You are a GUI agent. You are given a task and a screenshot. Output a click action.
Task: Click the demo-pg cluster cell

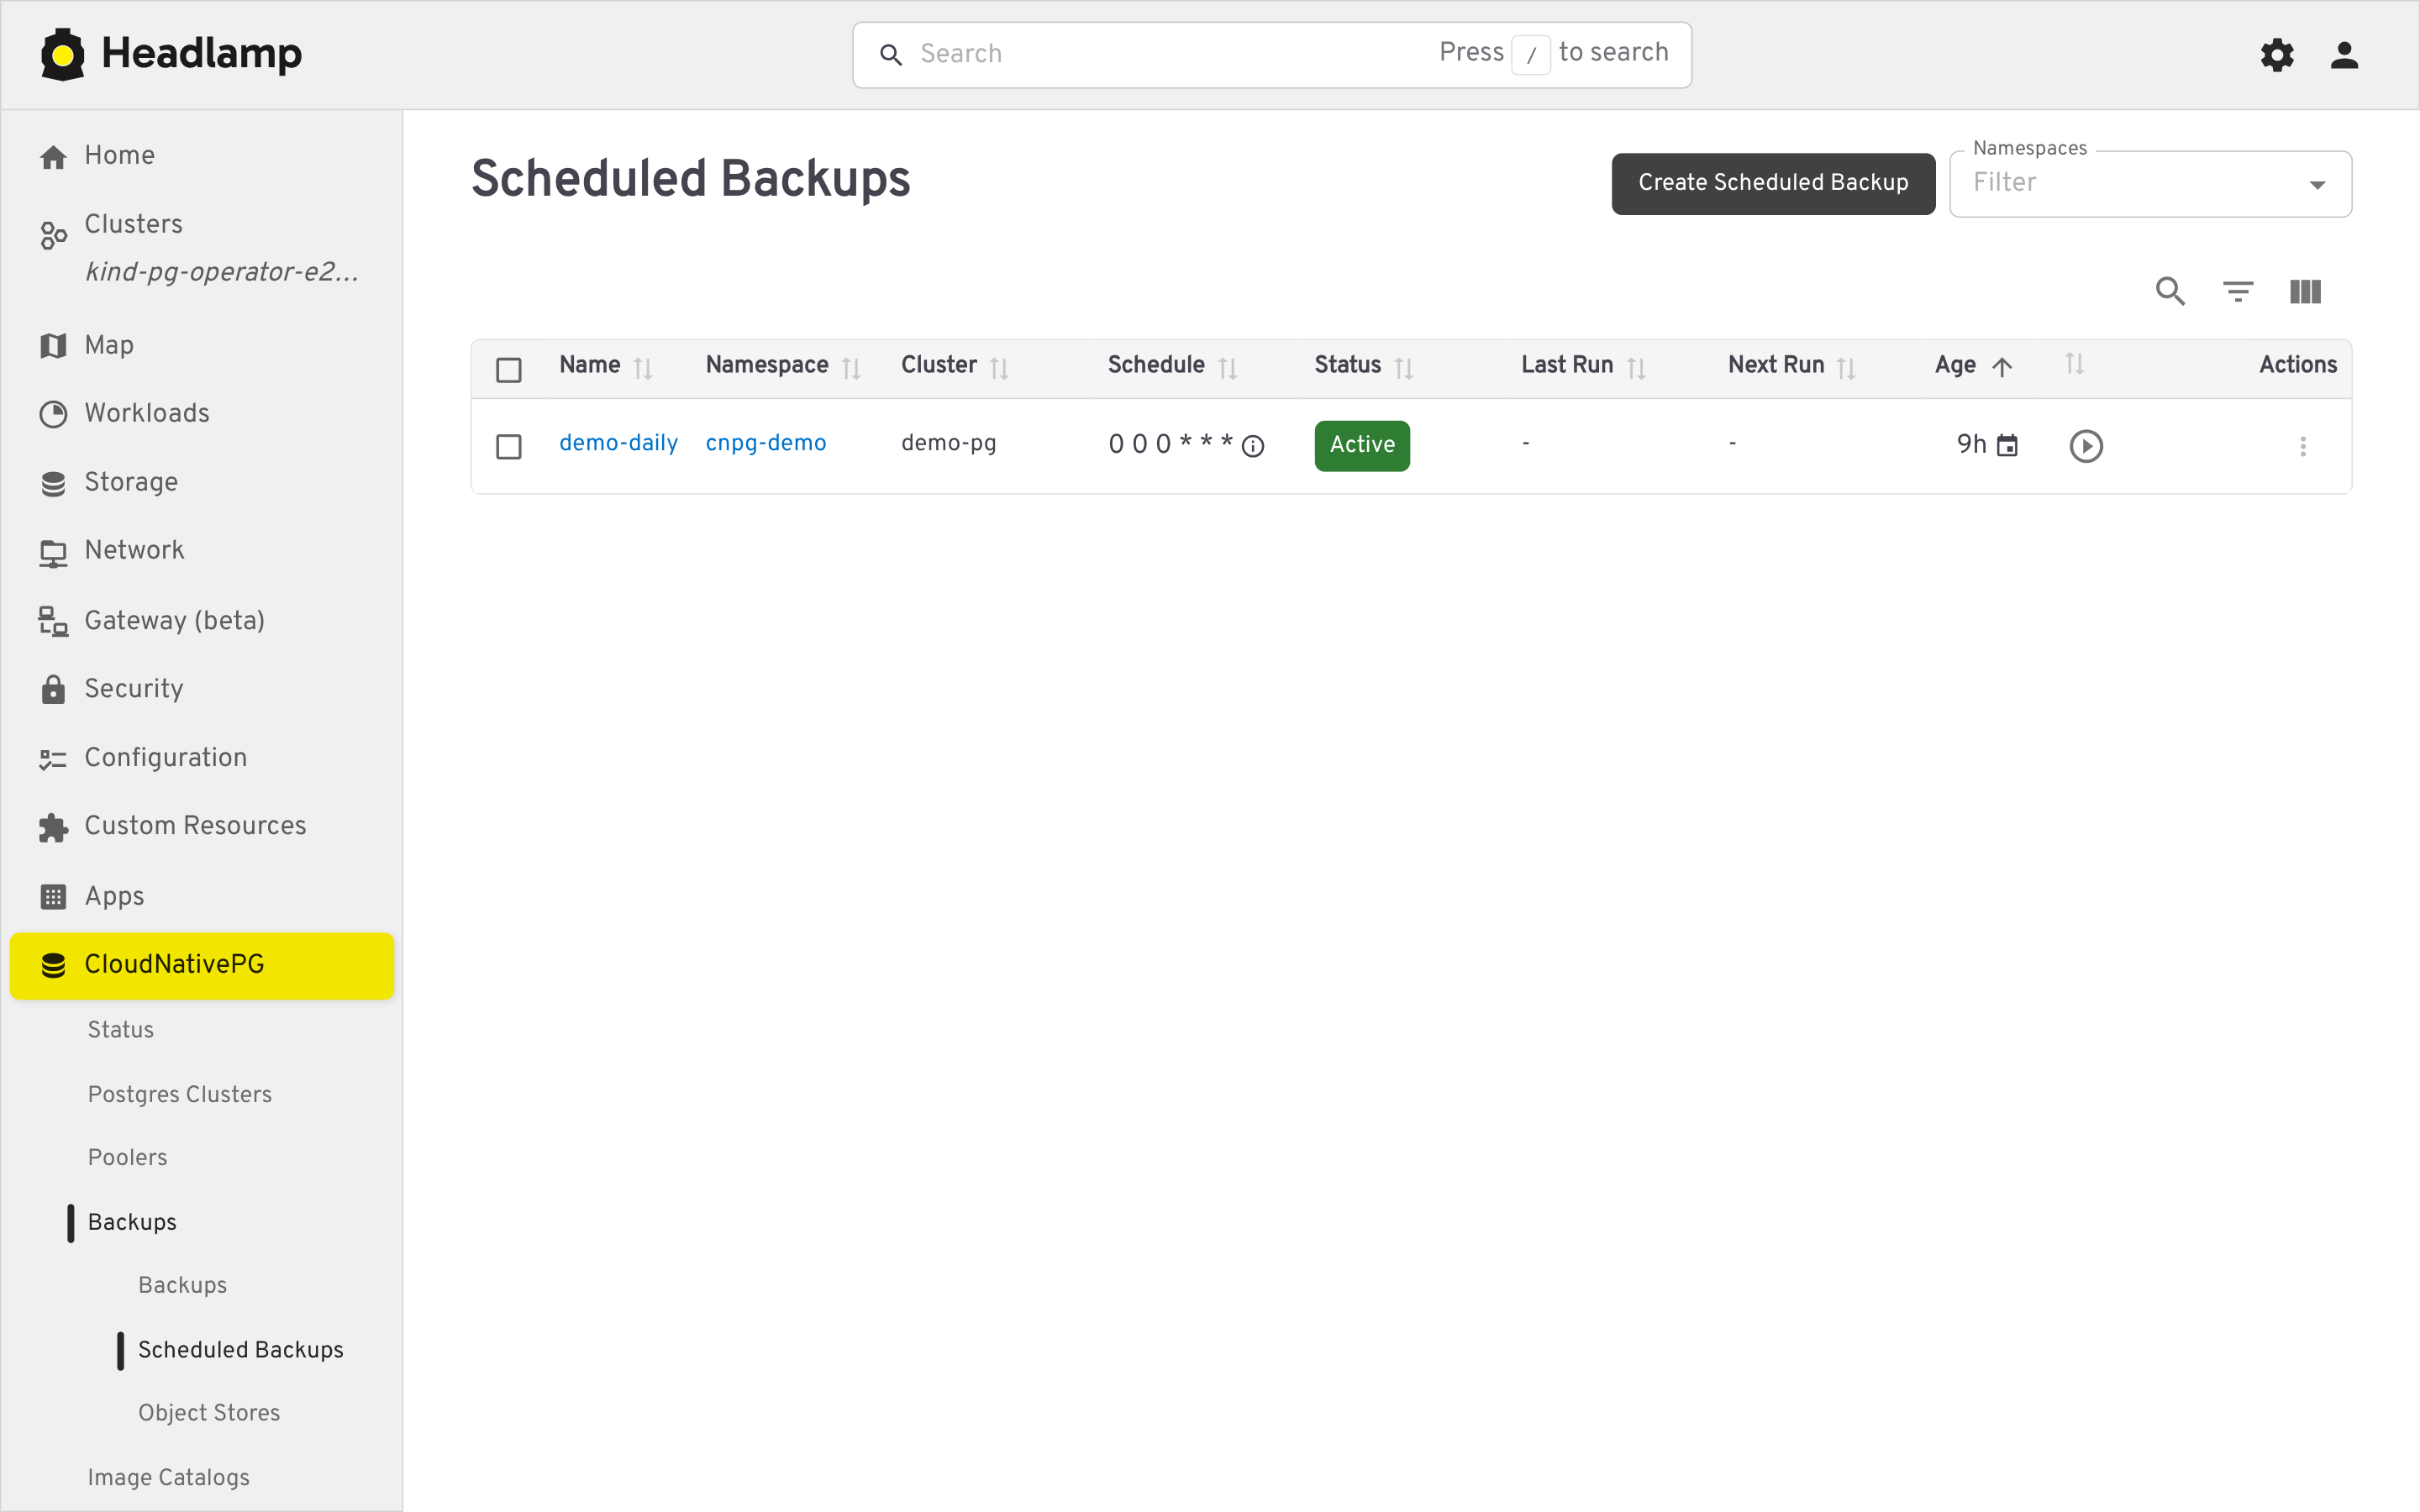(x=948, y=443)
